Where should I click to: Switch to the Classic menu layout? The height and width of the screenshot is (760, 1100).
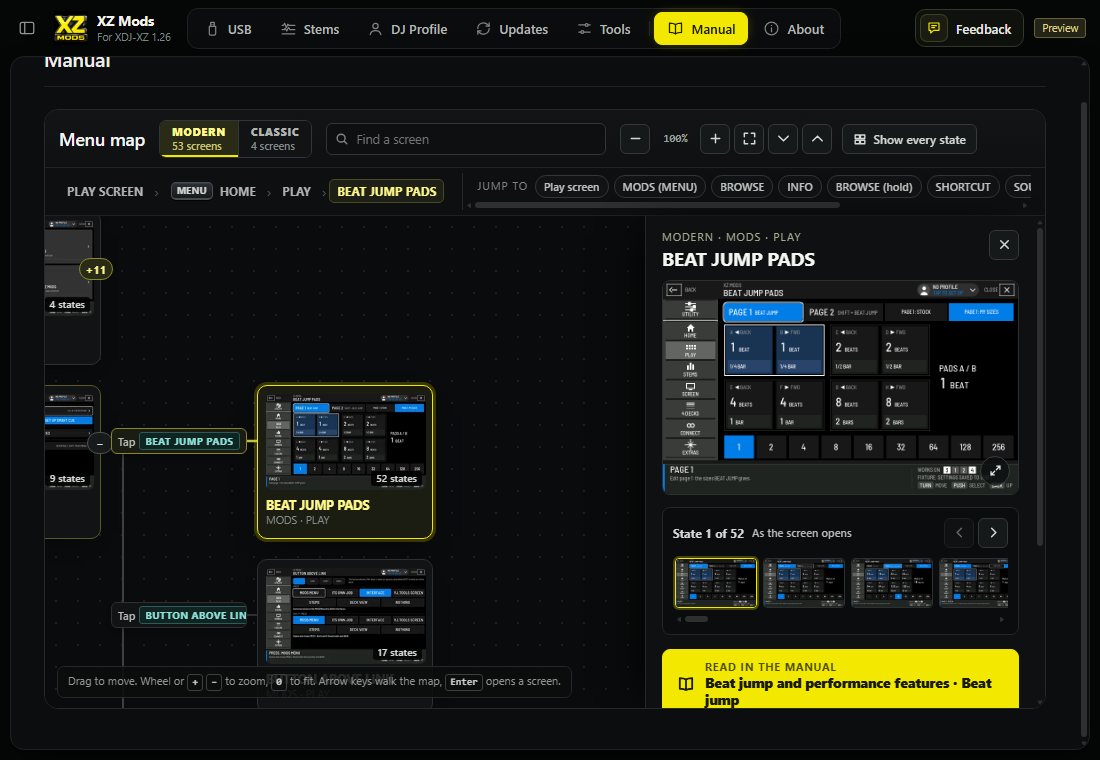274,139
